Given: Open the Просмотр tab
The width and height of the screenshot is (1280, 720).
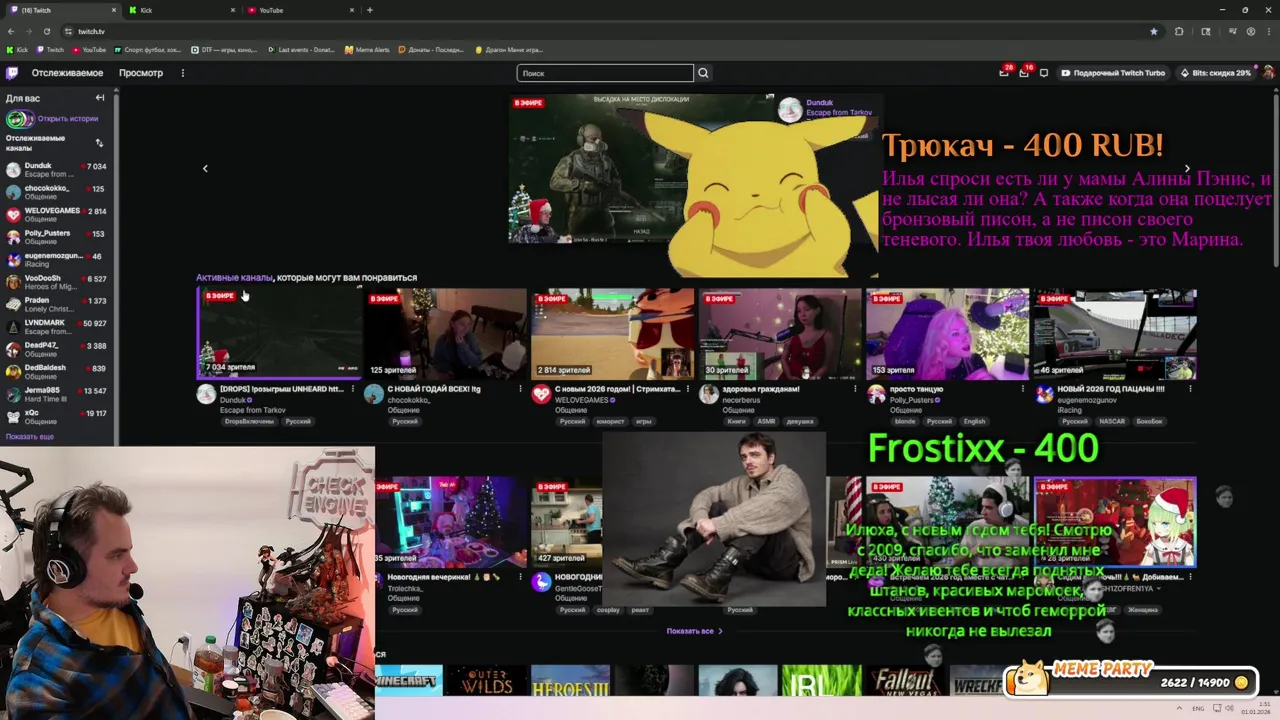Looking at the screenshot, I should pos(141,73).
